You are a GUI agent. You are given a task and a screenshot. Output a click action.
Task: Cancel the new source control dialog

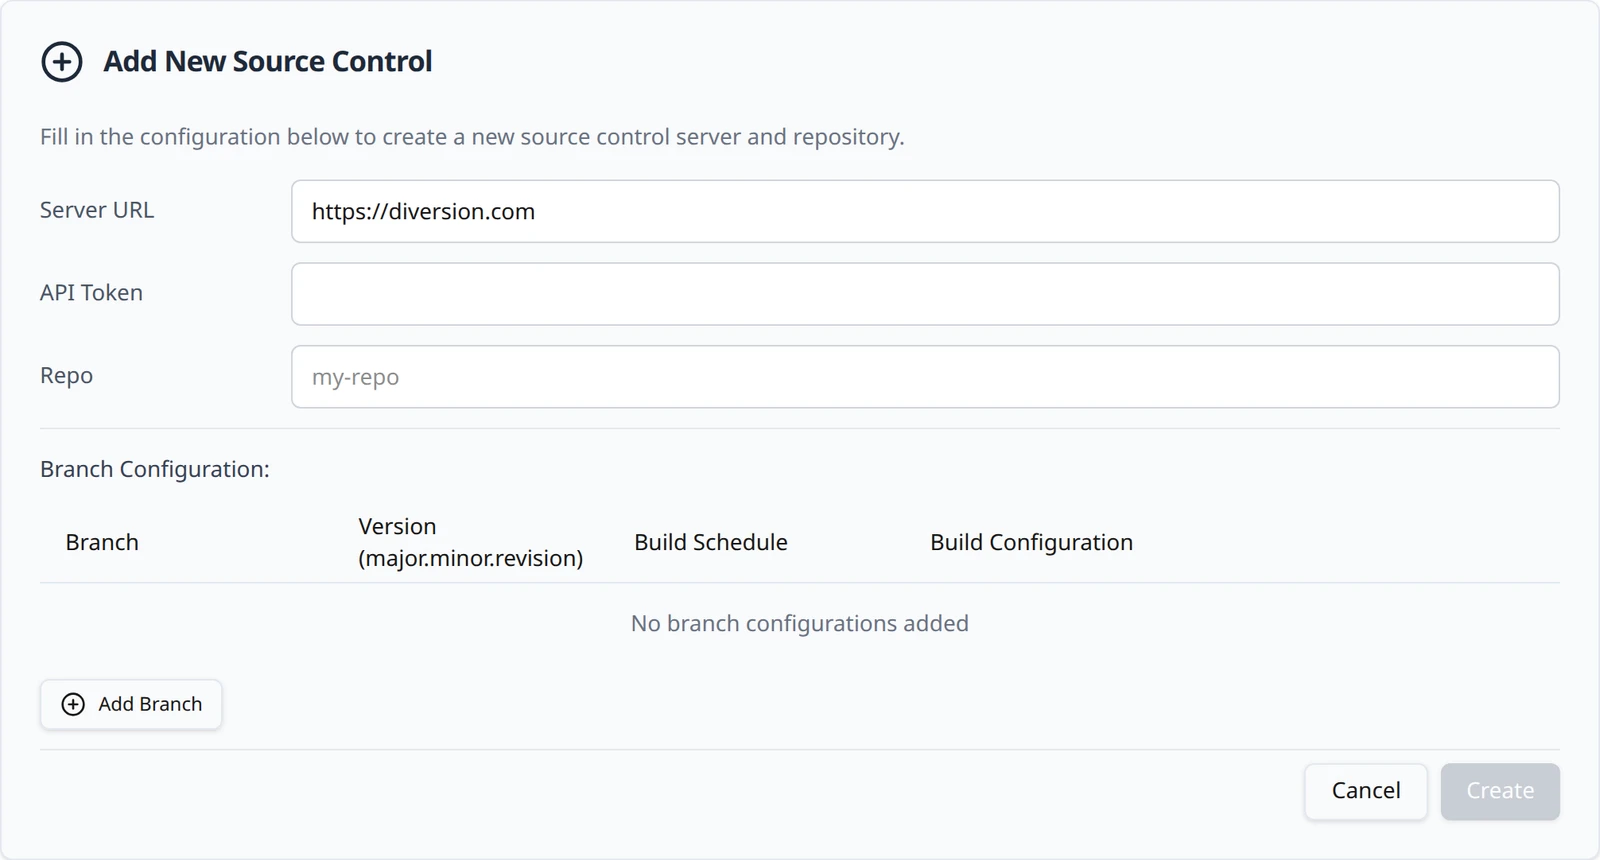[1366, 791]
